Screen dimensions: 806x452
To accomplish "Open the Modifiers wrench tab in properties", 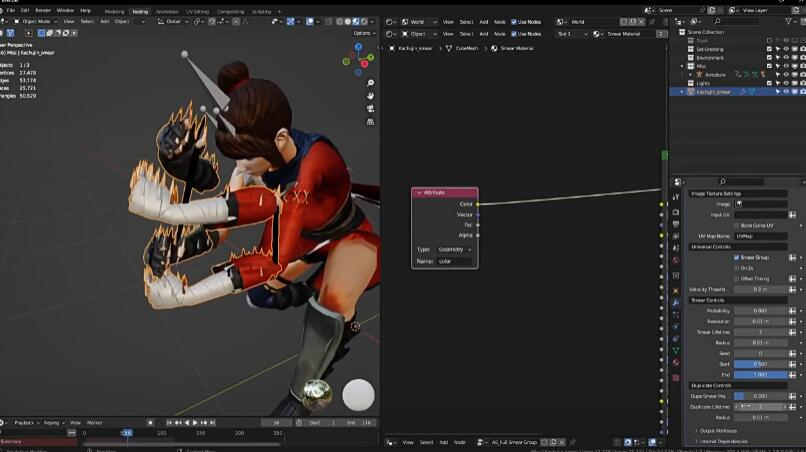I will tap(676, 301).
